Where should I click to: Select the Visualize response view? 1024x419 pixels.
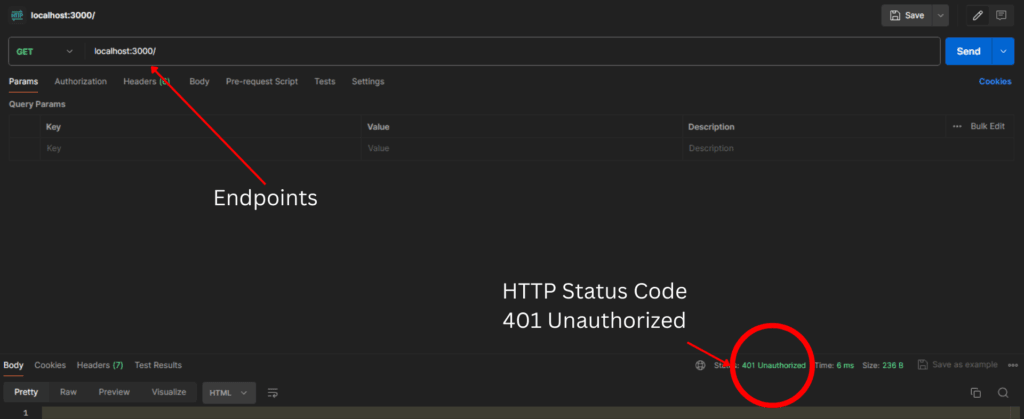(x=168, y=393)
